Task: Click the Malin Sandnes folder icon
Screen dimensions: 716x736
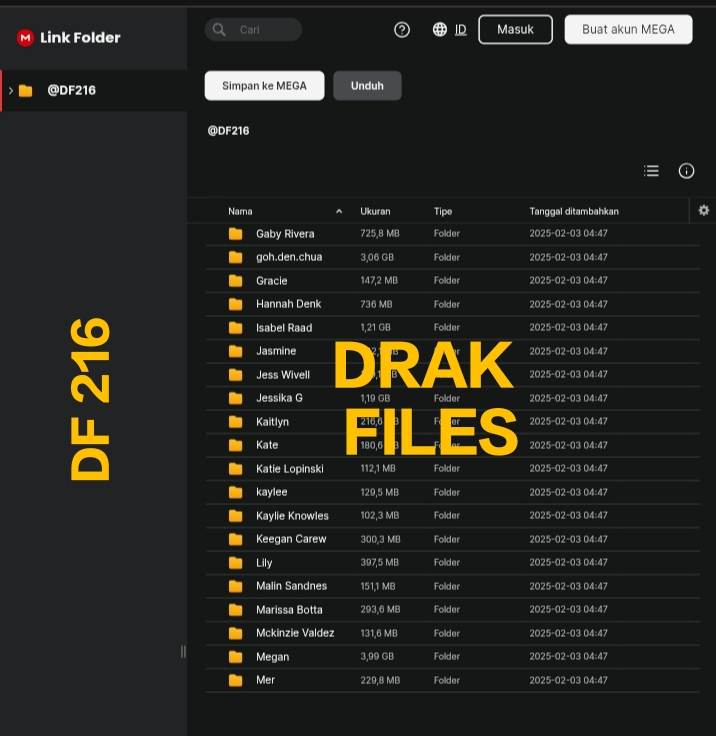Action: [235, 586]
